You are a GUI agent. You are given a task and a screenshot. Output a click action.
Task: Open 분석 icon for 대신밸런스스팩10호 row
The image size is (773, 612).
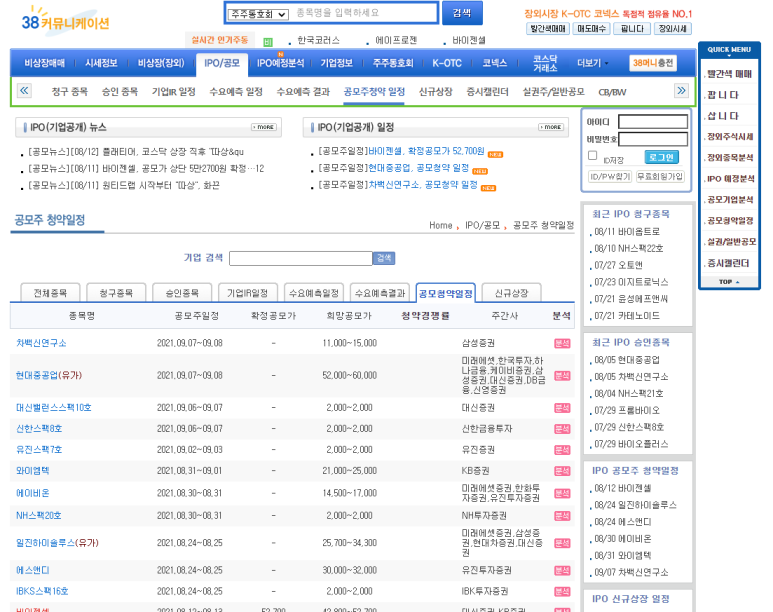click(x=562, y=408)
